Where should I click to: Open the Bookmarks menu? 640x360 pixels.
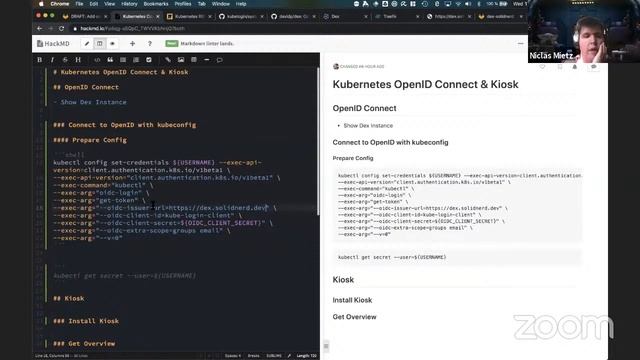[x=156, y=4]
